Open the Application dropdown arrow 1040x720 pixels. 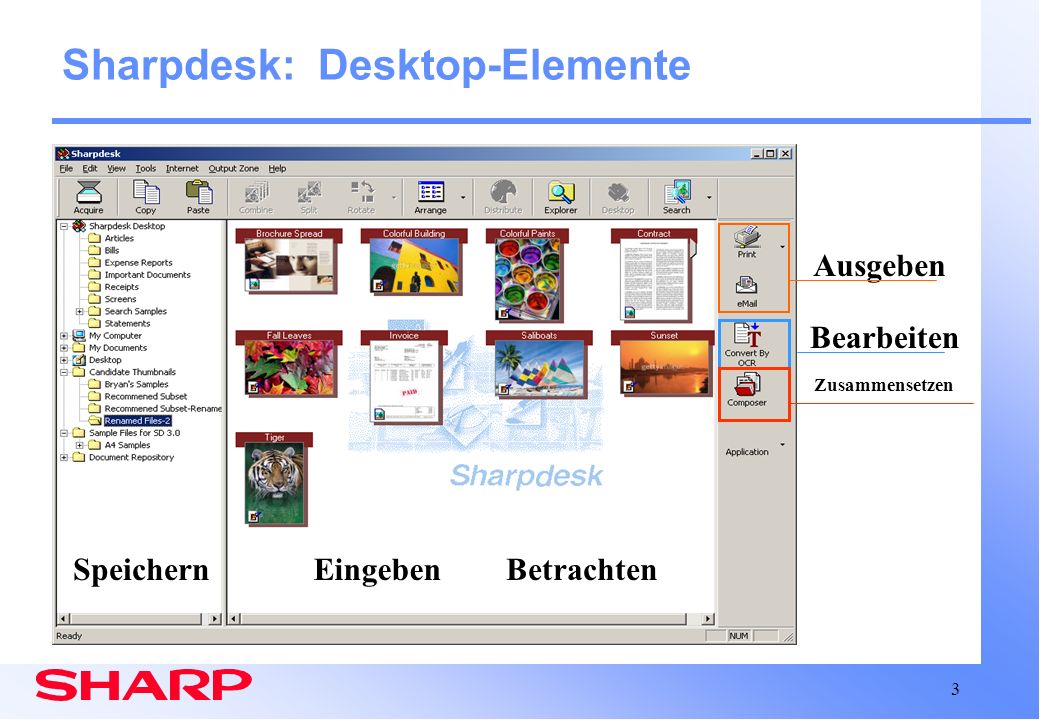pos(783,445)
